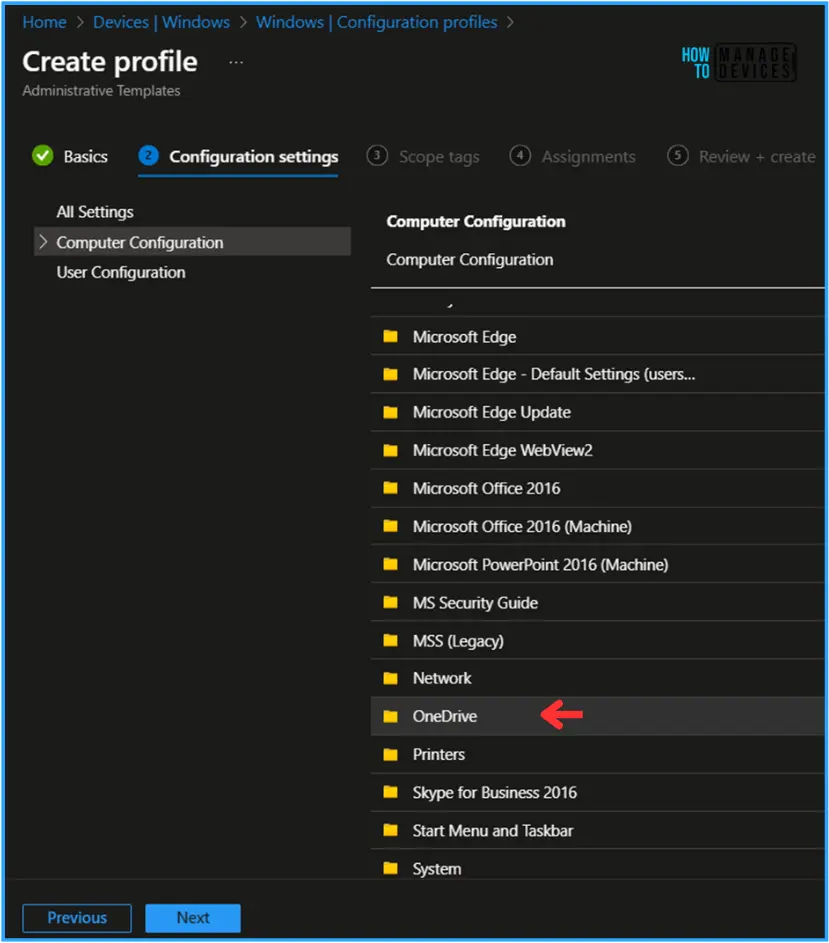The image size is (829, 943).
Task: Follow the Devices | Windows breadcrumb link
Action: click(x=161, y=22)
